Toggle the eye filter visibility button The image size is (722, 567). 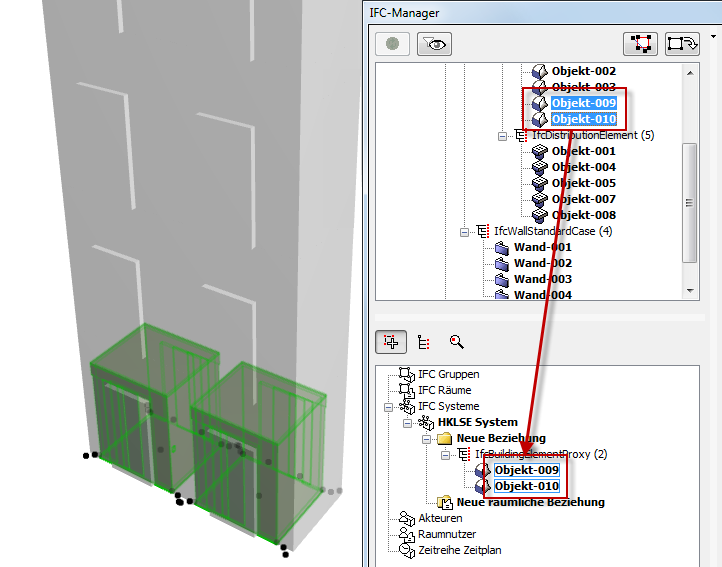434,44
